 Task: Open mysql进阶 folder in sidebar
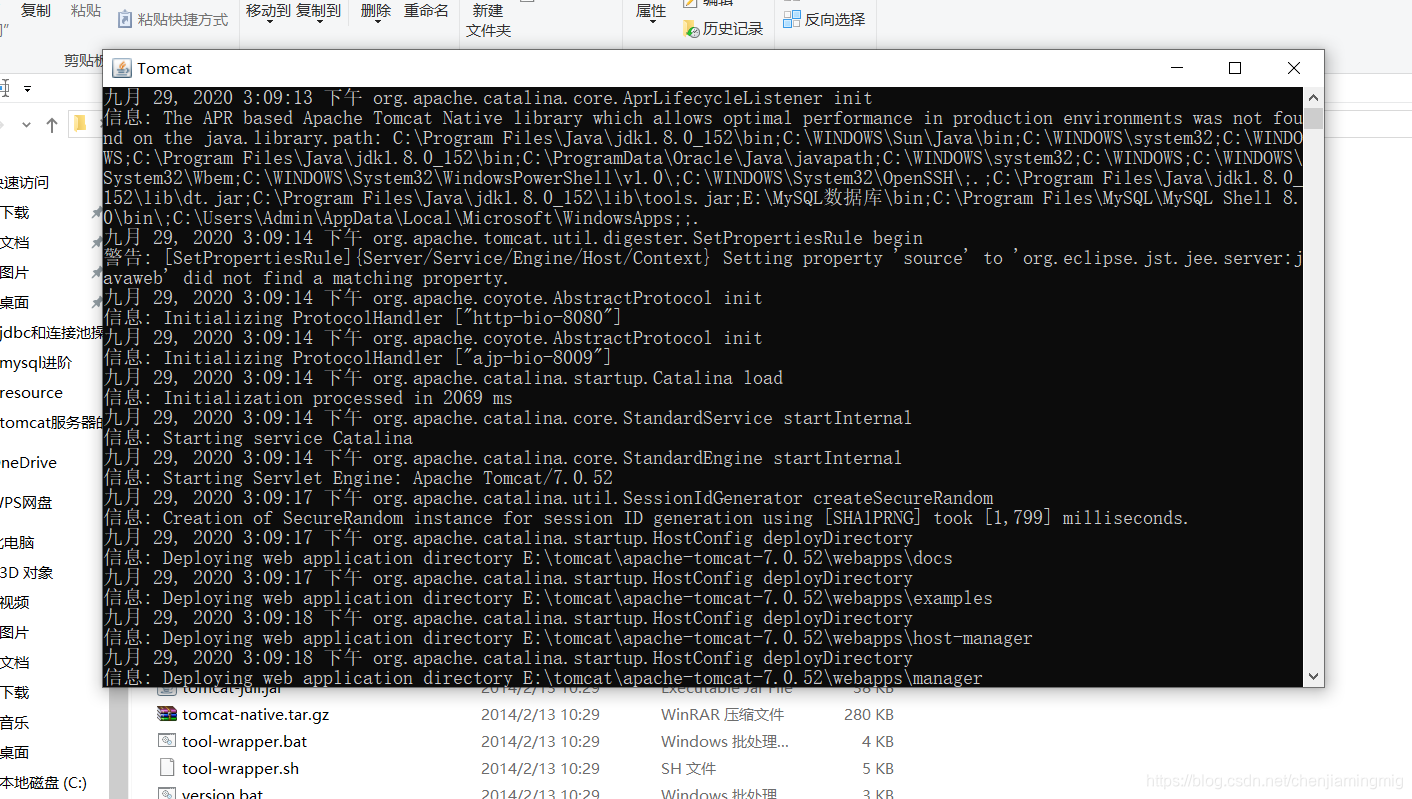[x=36, y=362]
